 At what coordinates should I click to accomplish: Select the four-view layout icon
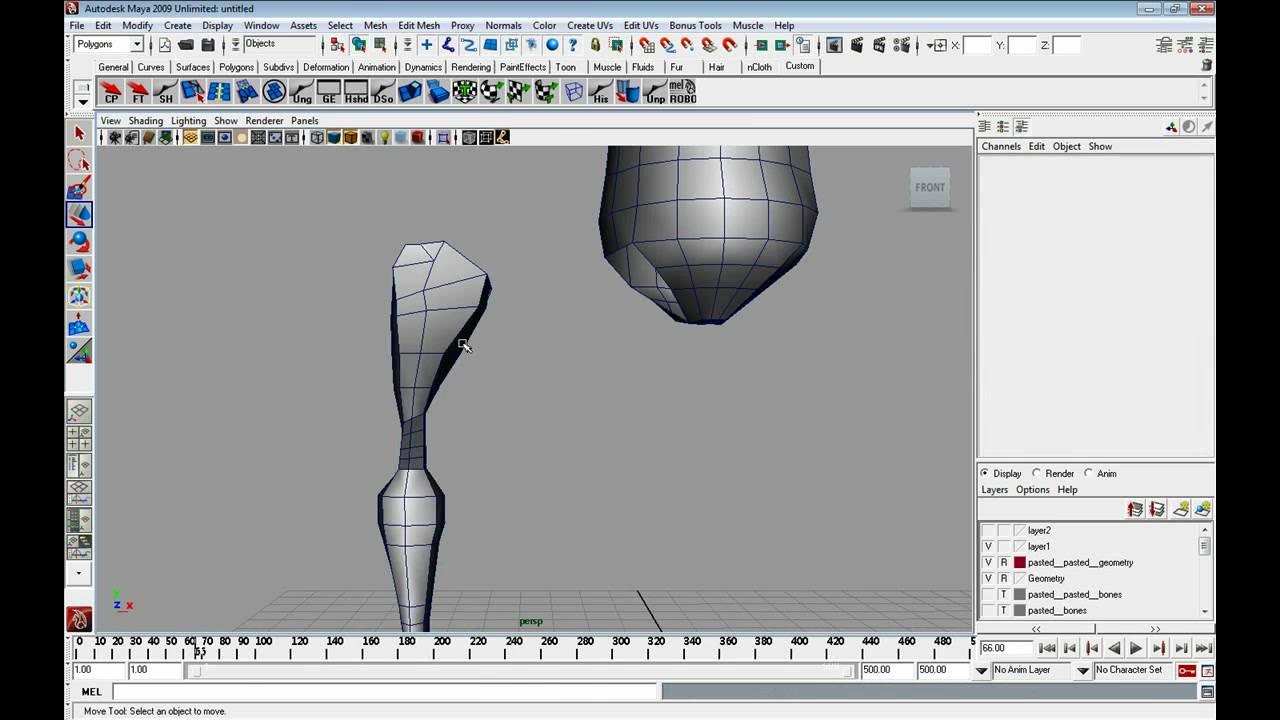click(79, 439)
